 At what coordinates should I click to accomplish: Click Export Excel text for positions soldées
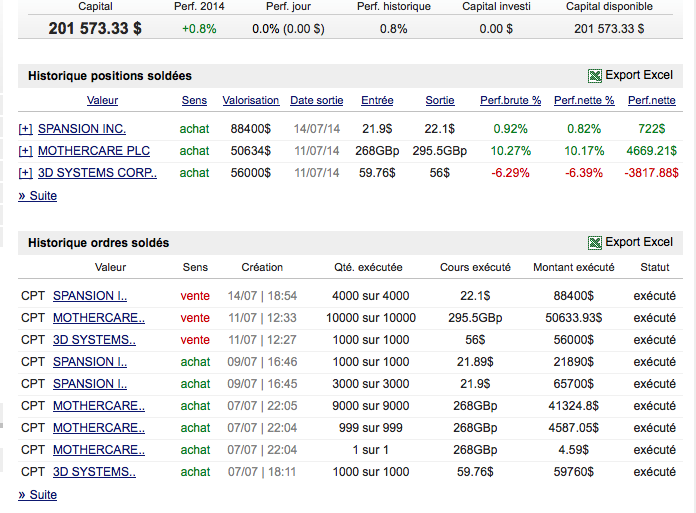click(x=639, y=75)
